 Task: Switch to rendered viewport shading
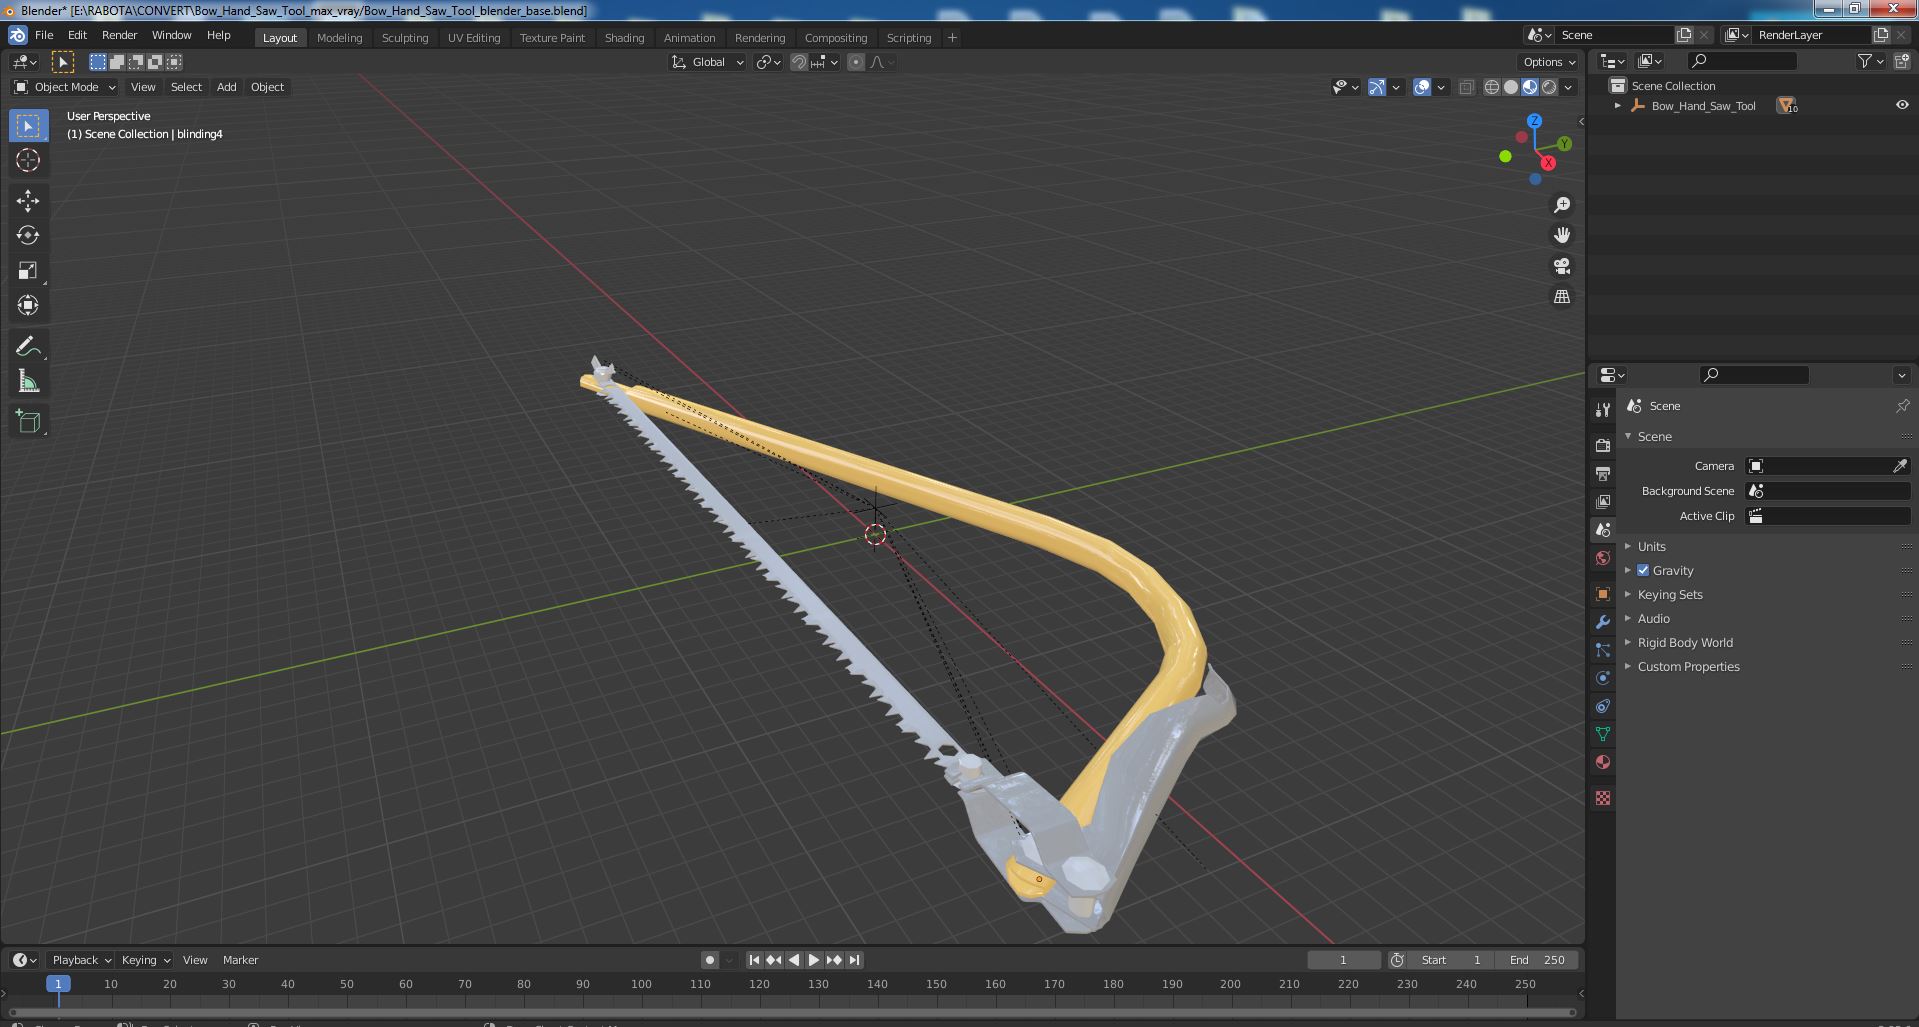point(1549,87)
